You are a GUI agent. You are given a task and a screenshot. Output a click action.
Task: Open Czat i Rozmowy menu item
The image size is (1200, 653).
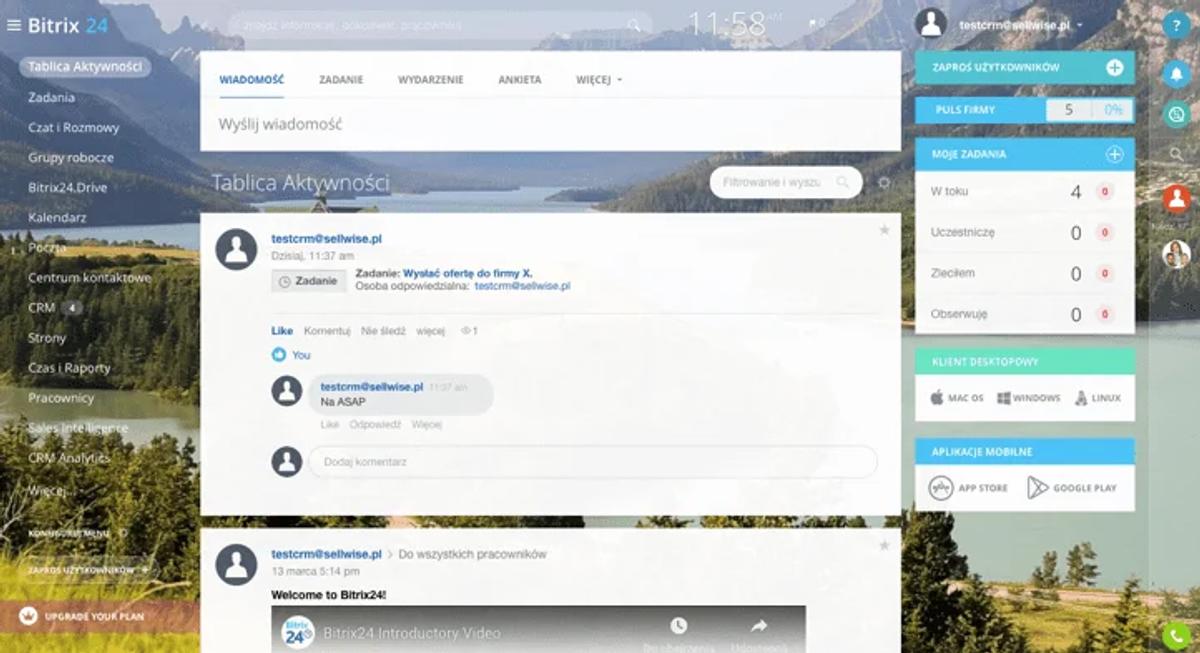pyautogui.click(x=73, y=127)
